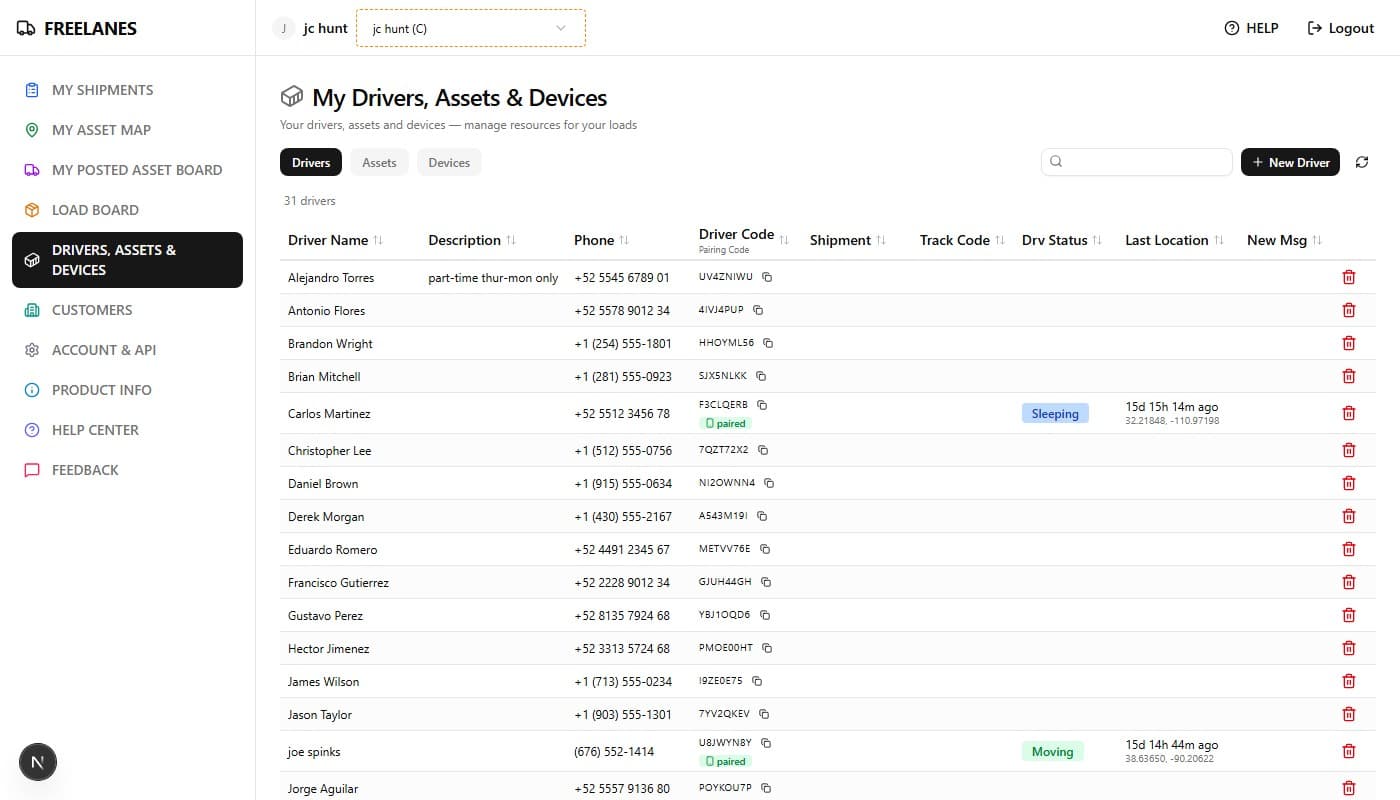
Task: Remove Brandon Wright using trash icon
Action: point(1348,343)
